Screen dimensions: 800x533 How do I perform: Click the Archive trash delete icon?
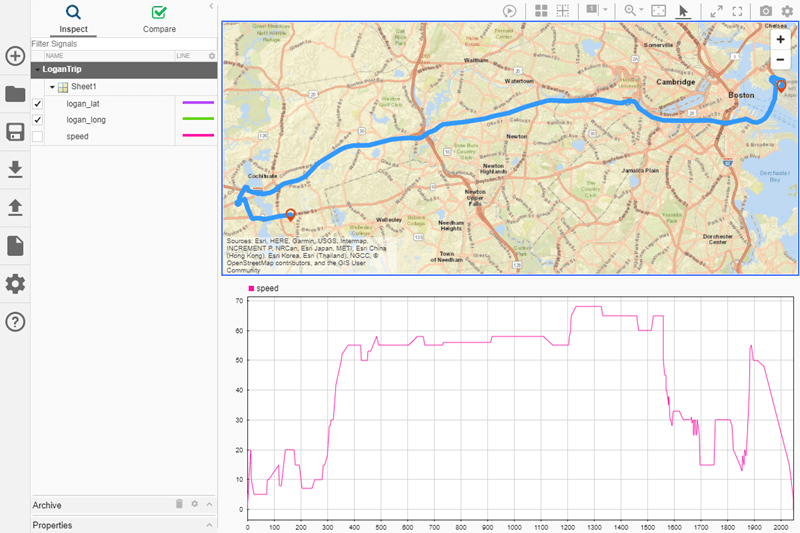pos(179,504)
